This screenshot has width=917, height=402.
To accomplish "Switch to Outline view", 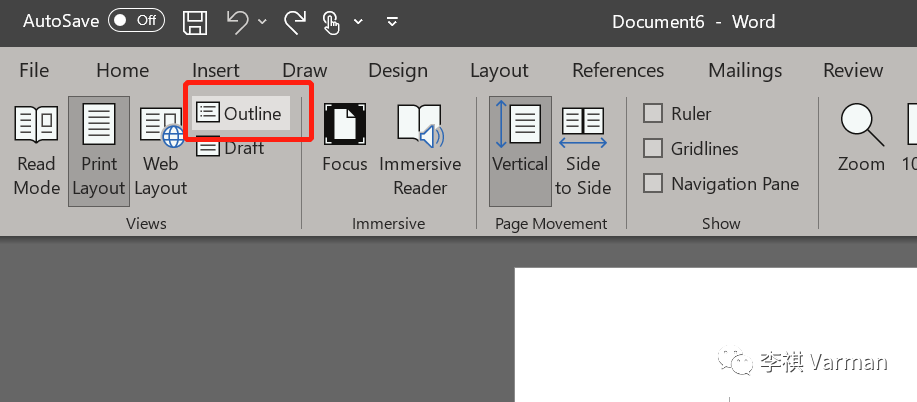I will pos(241,113).
